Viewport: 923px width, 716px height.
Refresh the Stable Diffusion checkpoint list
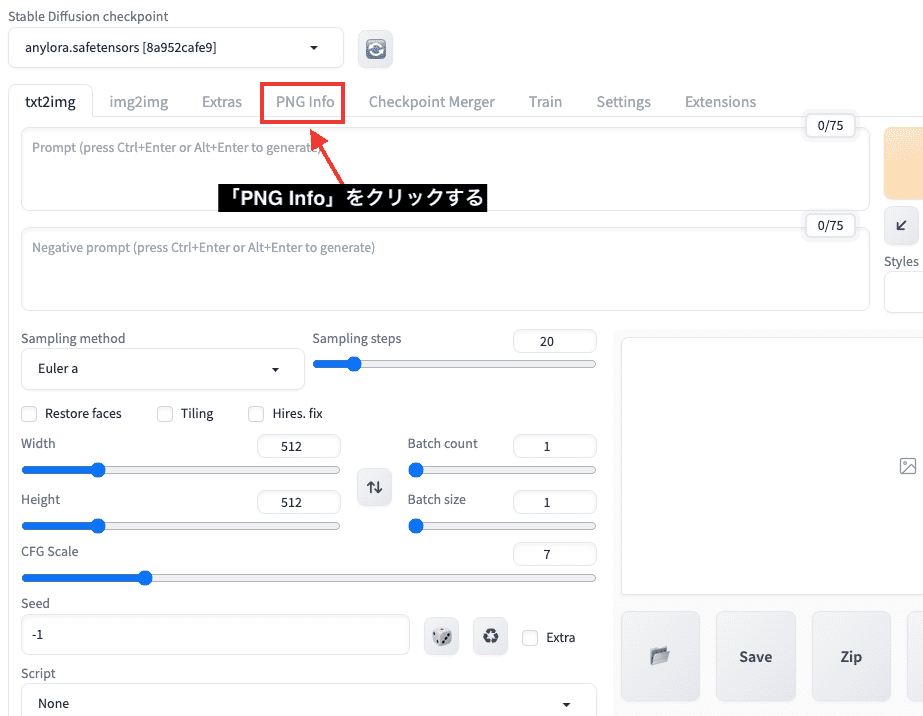tap(375, 47)
